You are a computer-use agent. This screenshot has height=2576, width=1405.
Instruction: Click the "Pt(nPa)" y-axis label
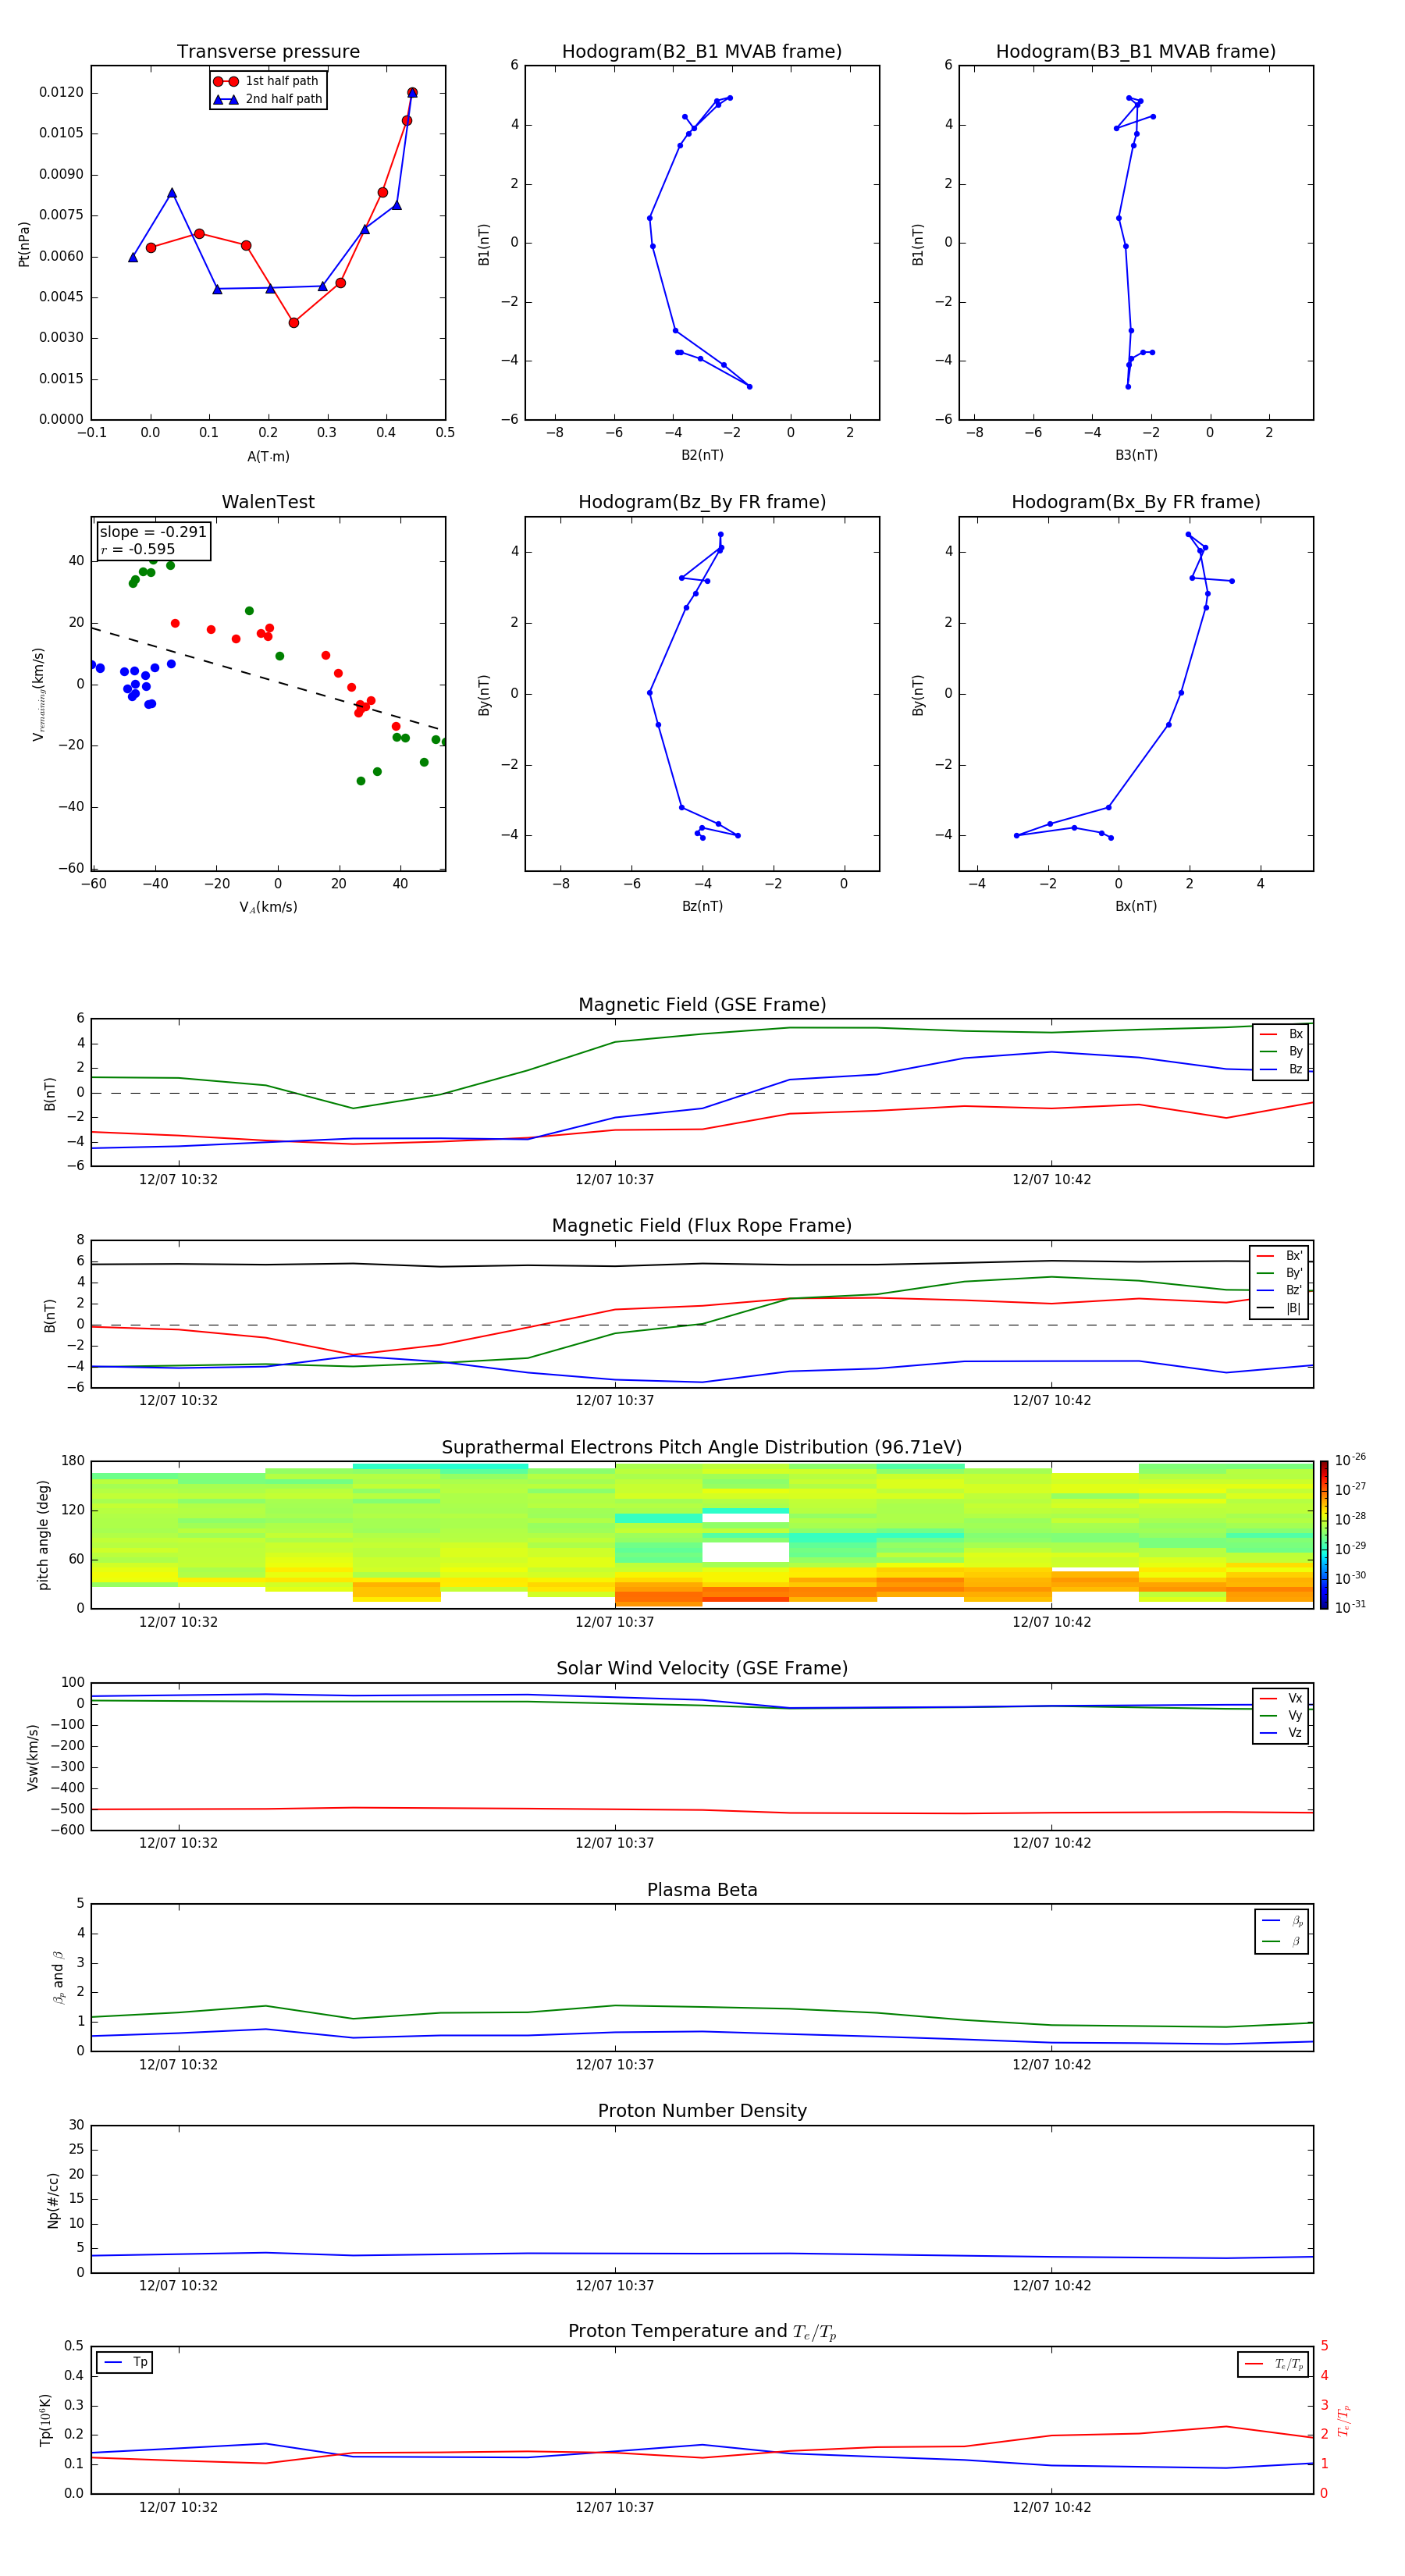pyautogui.click(x=24, y=244)
